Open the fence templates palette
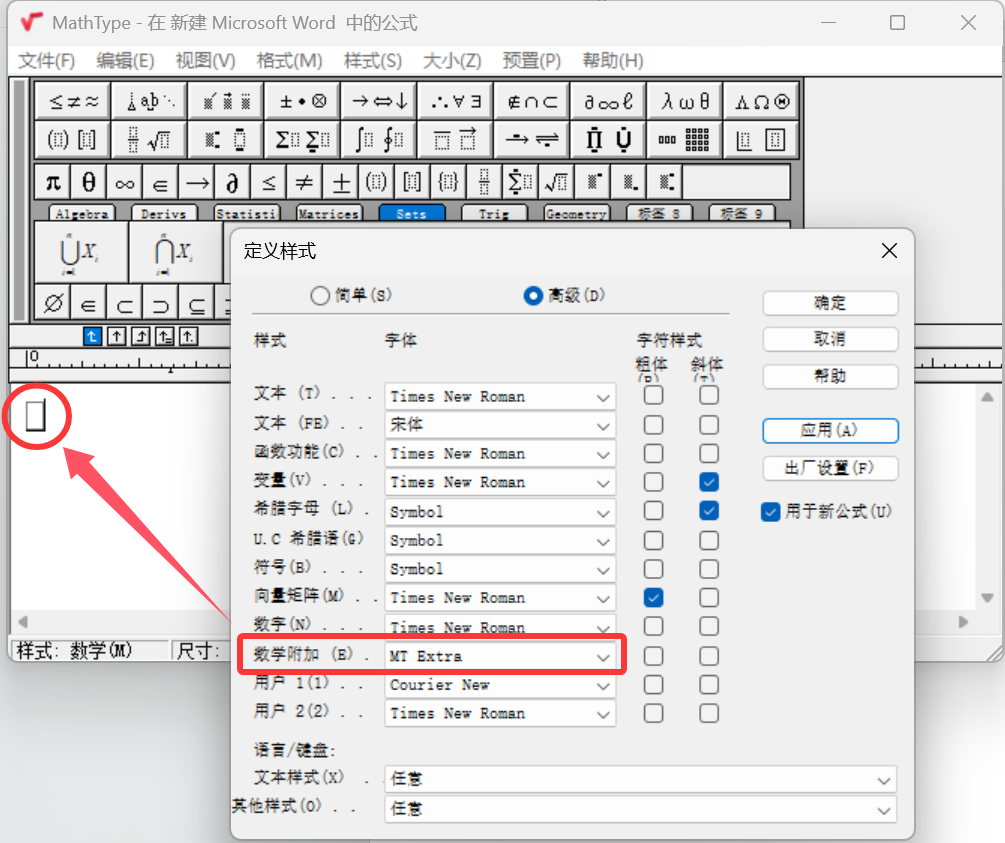Image resolution: width=1005 pixels, height=843 pixels. 72,139
